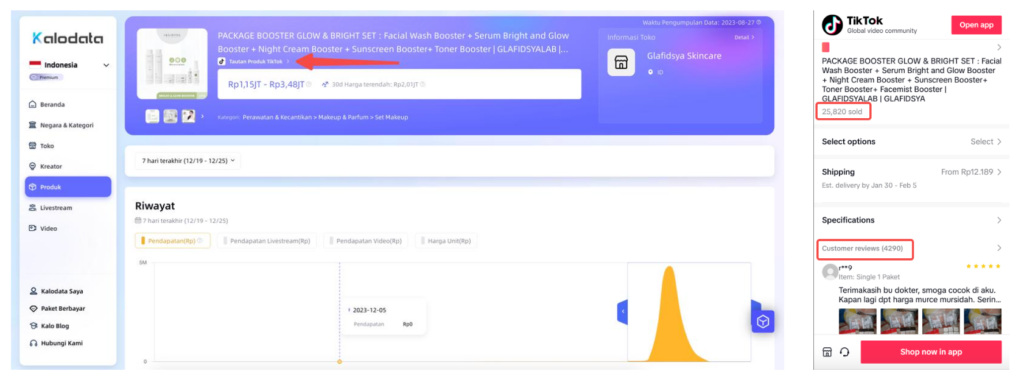Open the floating blue cube widget icon

pyautogui.click(x=762, y=321)
